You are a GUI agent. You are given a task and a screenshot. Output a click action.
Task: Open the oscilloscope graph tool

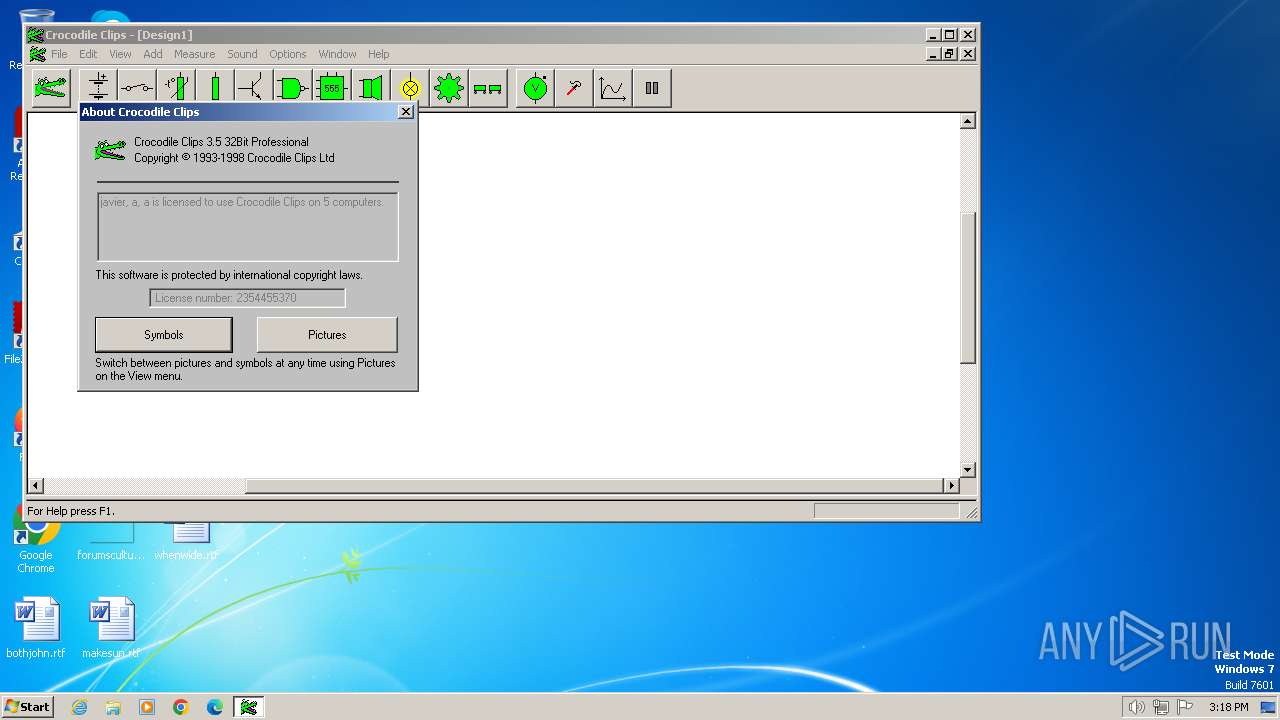click(x=613, y=88)
